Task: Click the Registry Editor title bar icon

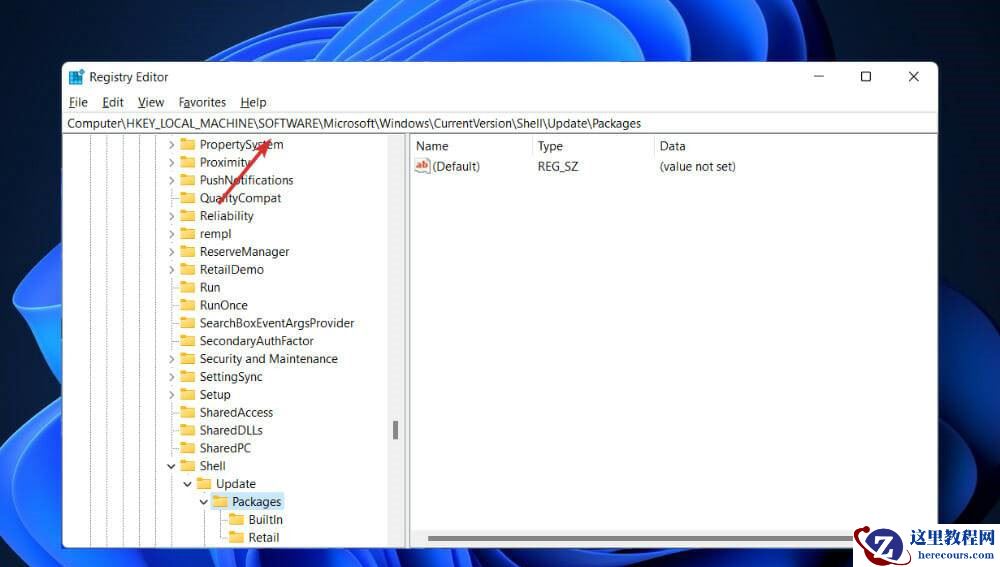Action: 77,77
